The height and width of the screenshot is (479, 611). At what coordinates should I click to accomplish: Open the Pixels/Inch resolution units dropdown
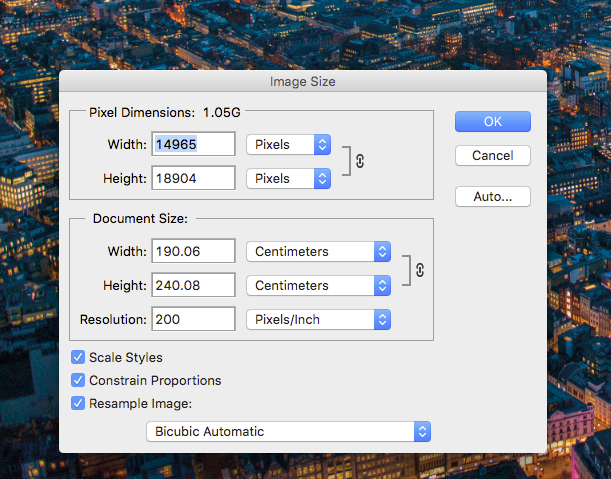click(318, 320)
